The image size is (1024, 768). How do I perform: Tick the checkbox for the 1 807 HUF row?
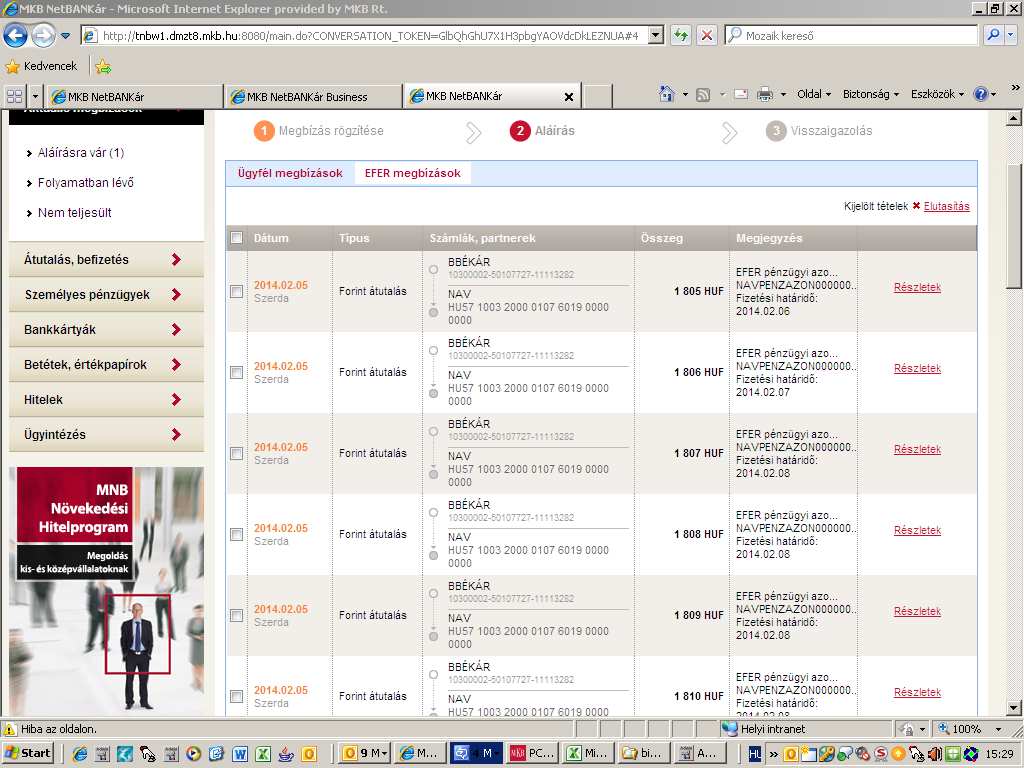236,453
